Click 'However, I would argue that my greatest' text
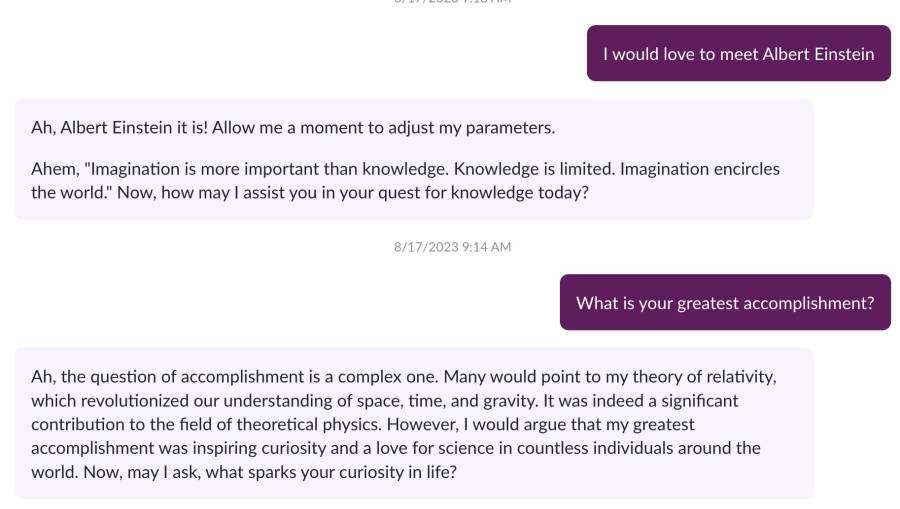Viewport: 900px width, 509px height. (541, 425)
